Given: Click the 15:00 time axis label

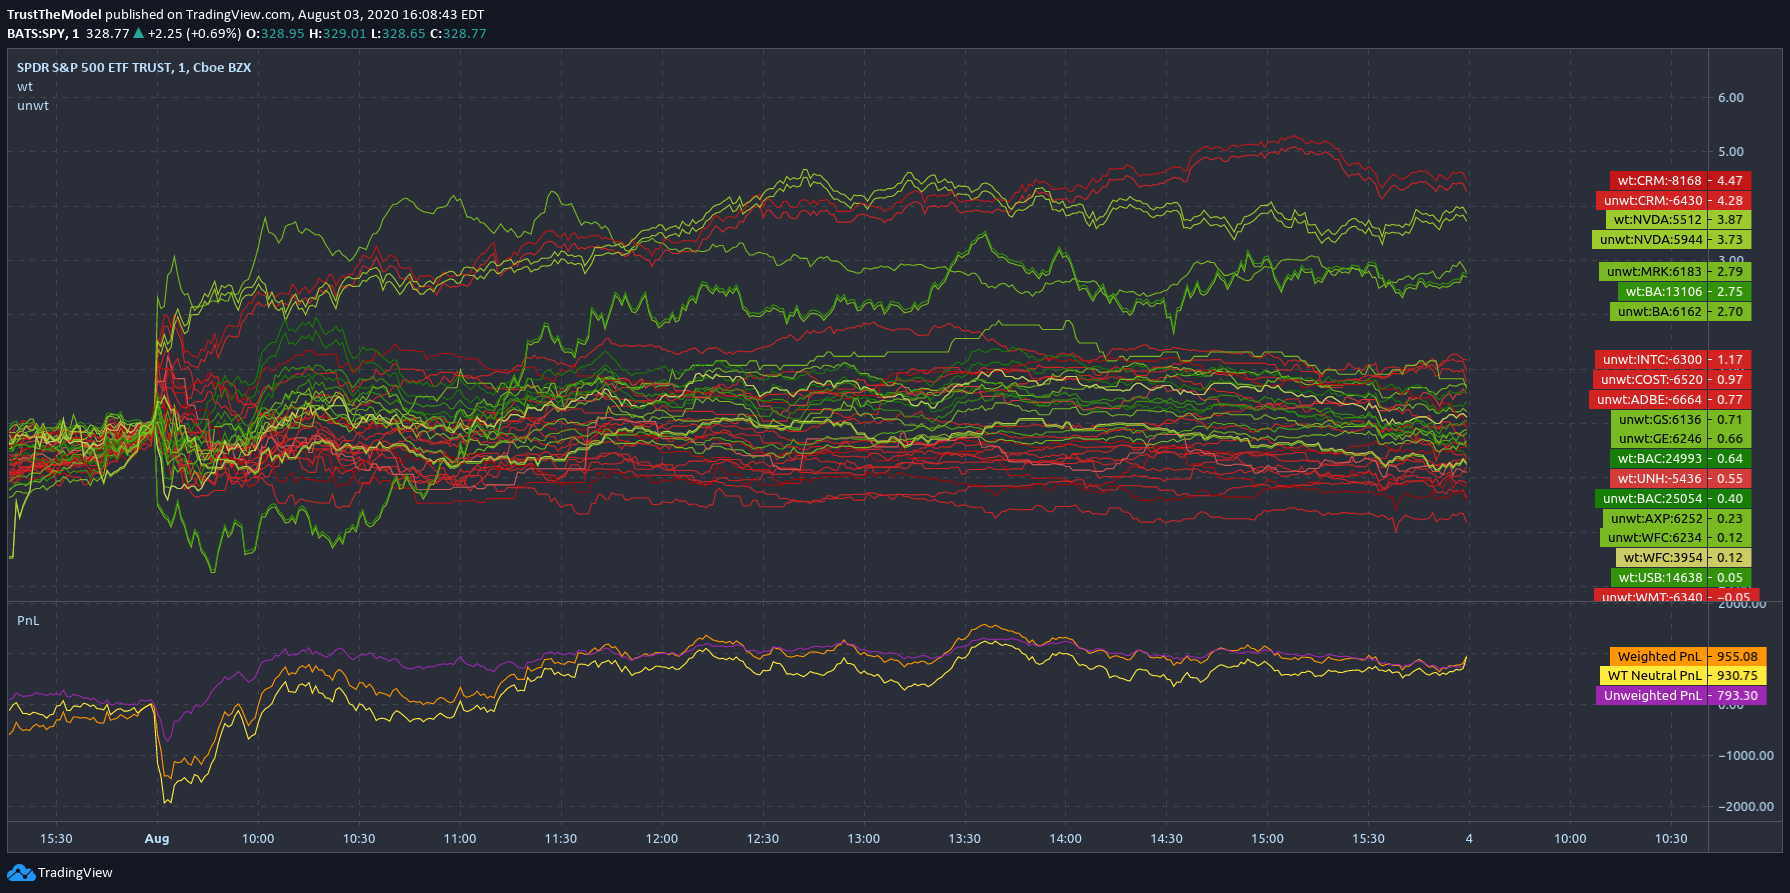Looking at the screenshot, I should tap(1268, 839).
